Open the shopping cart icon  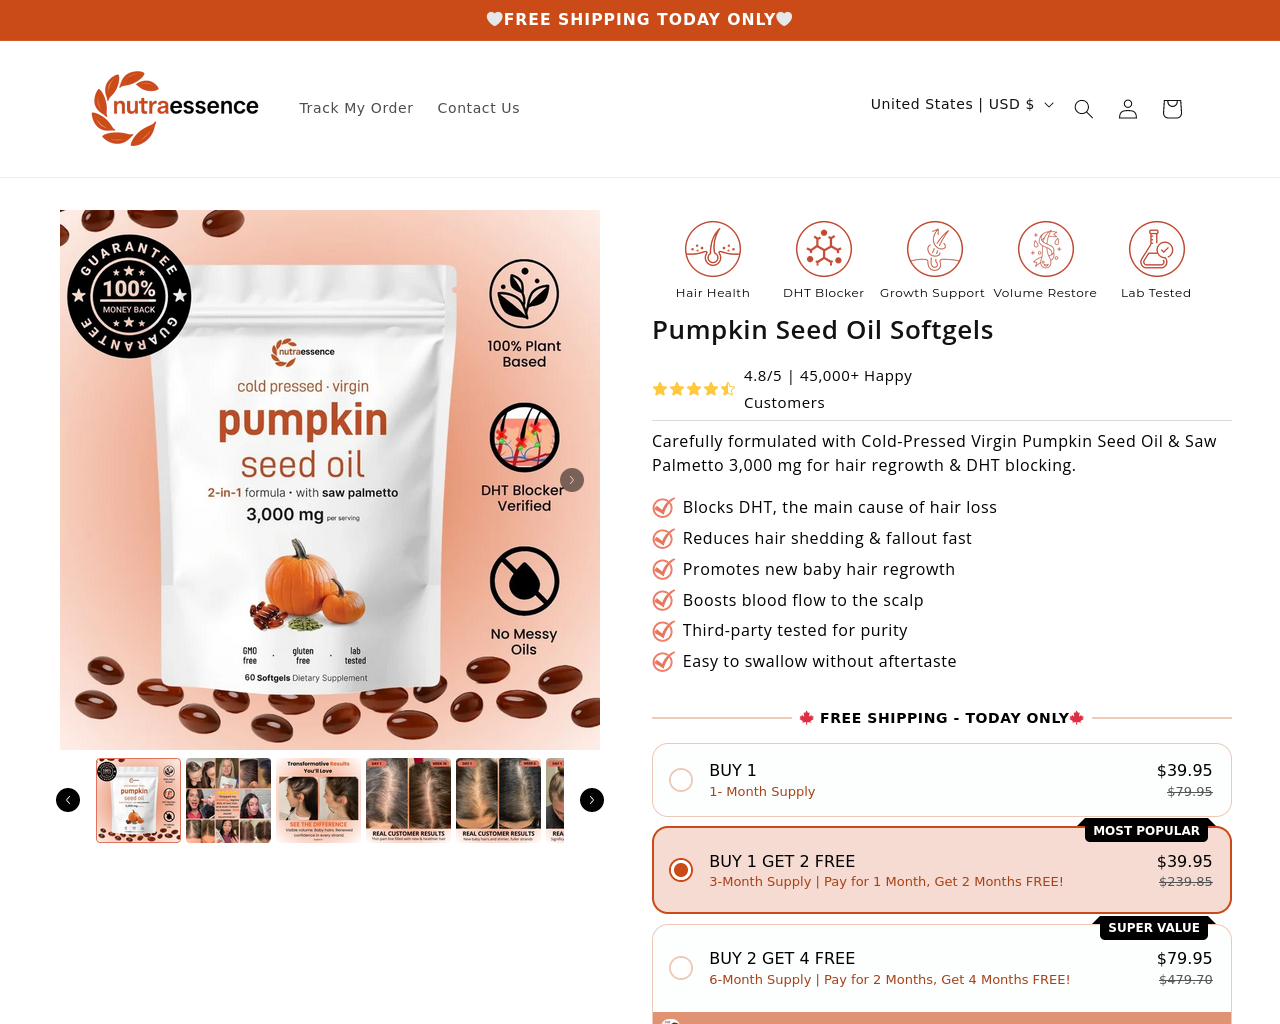click(x=1172, y=109)
